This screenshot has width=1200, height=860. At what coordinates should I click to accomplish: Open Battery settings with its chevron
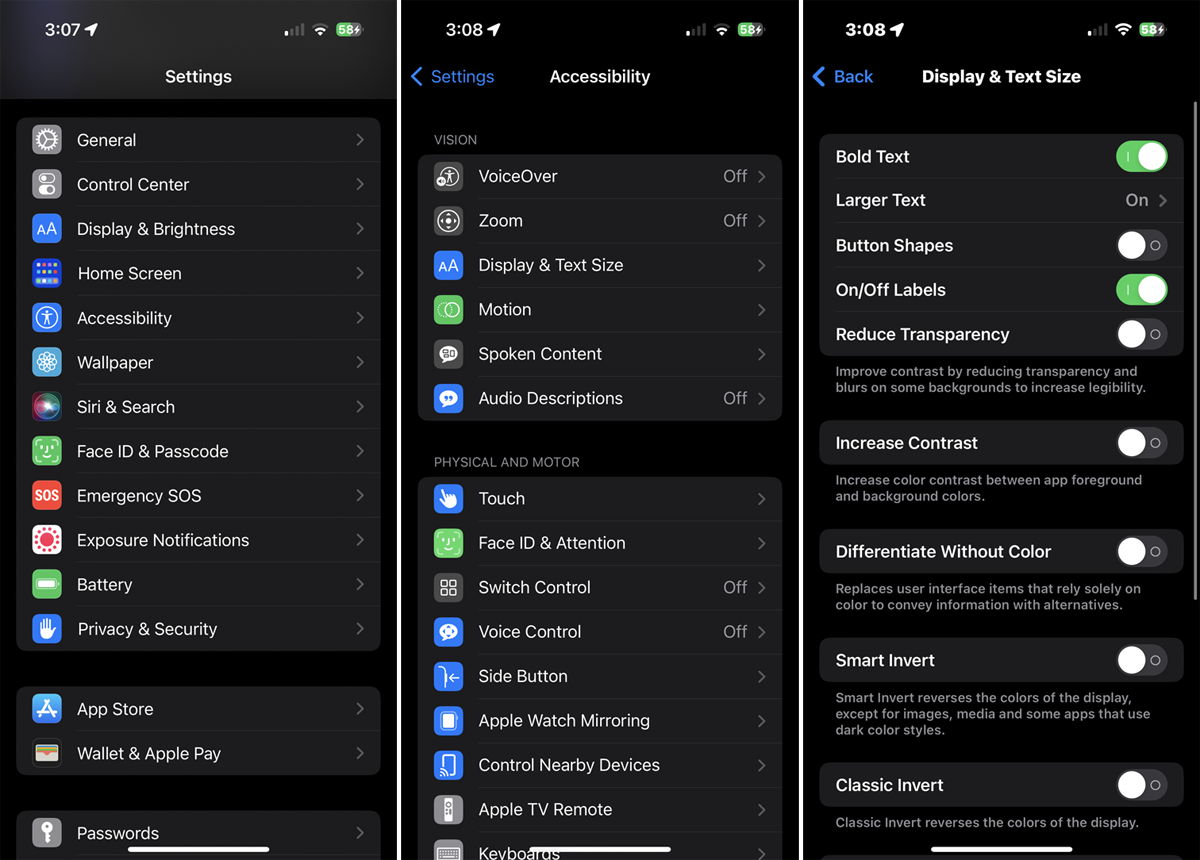coord(360,585)
